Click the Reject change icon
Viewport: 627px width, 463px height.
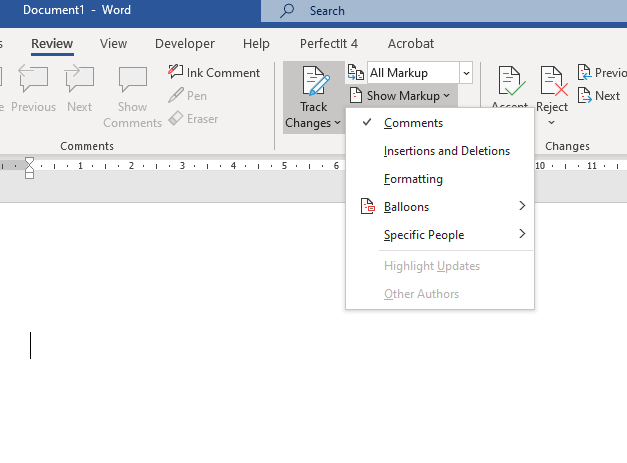click(x=552, y=82)
